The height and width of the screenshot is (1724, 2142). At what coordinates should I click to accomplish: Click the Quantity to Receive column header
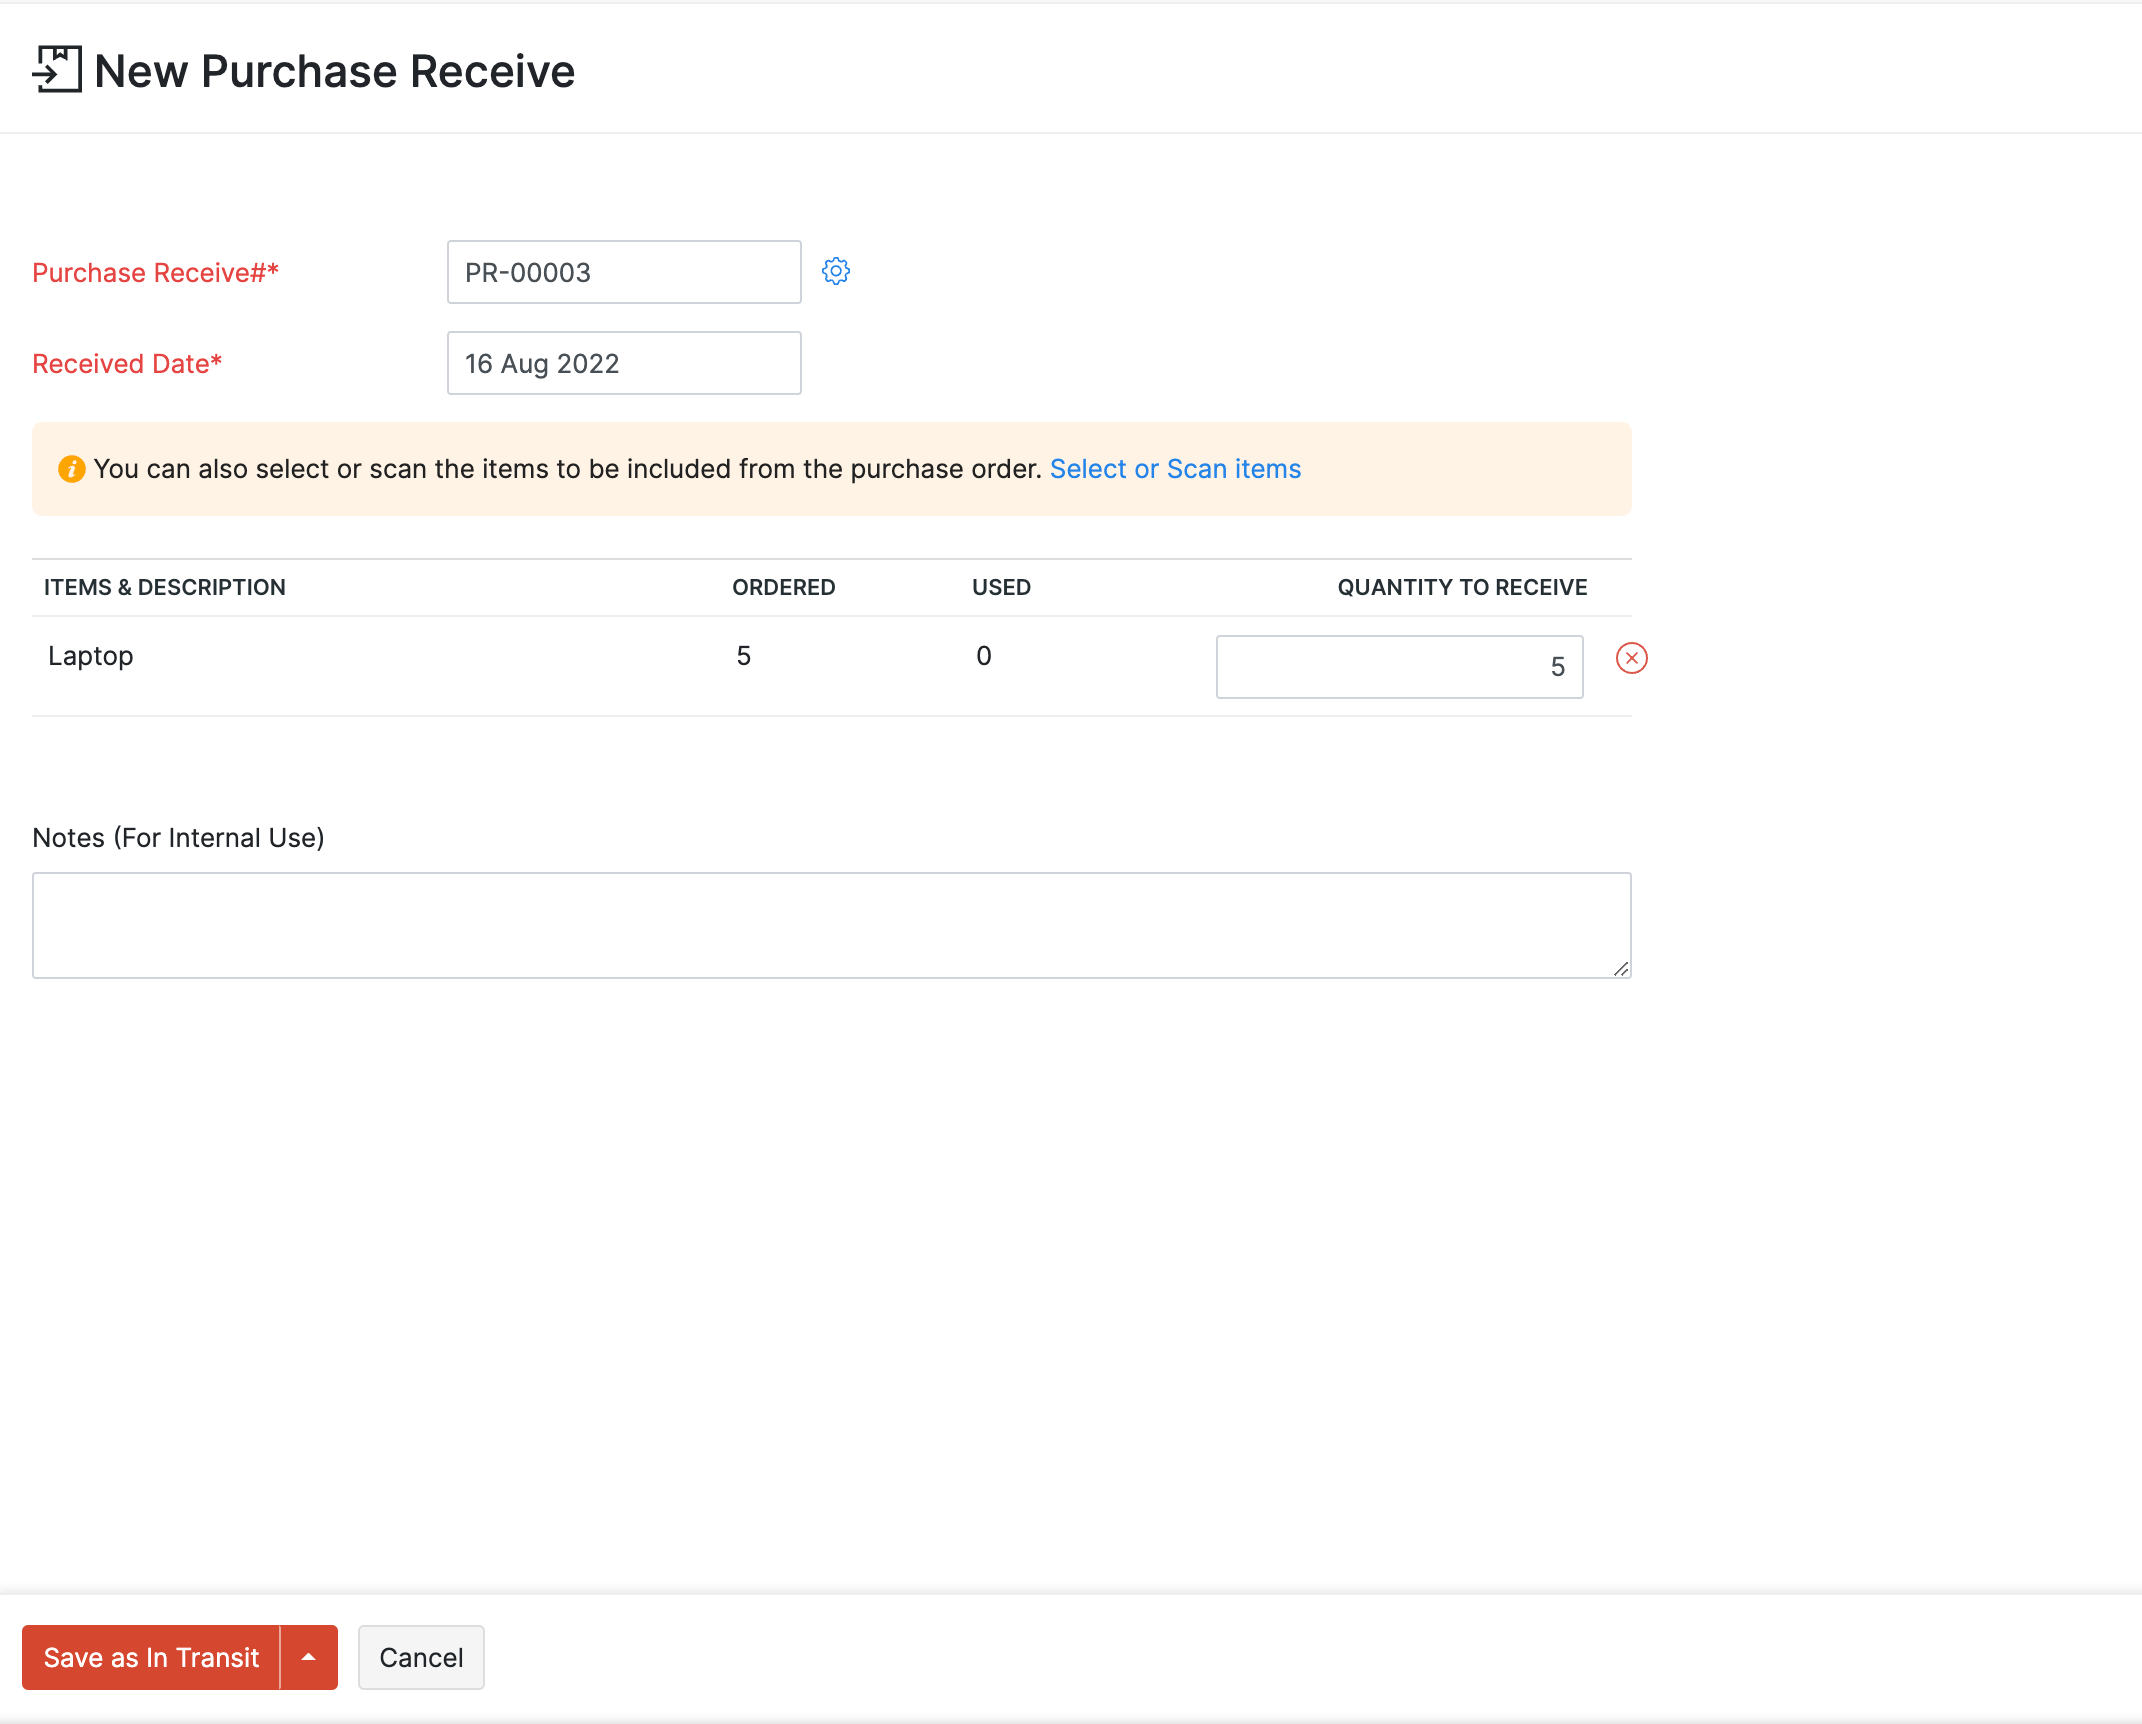coord(1462,587)
